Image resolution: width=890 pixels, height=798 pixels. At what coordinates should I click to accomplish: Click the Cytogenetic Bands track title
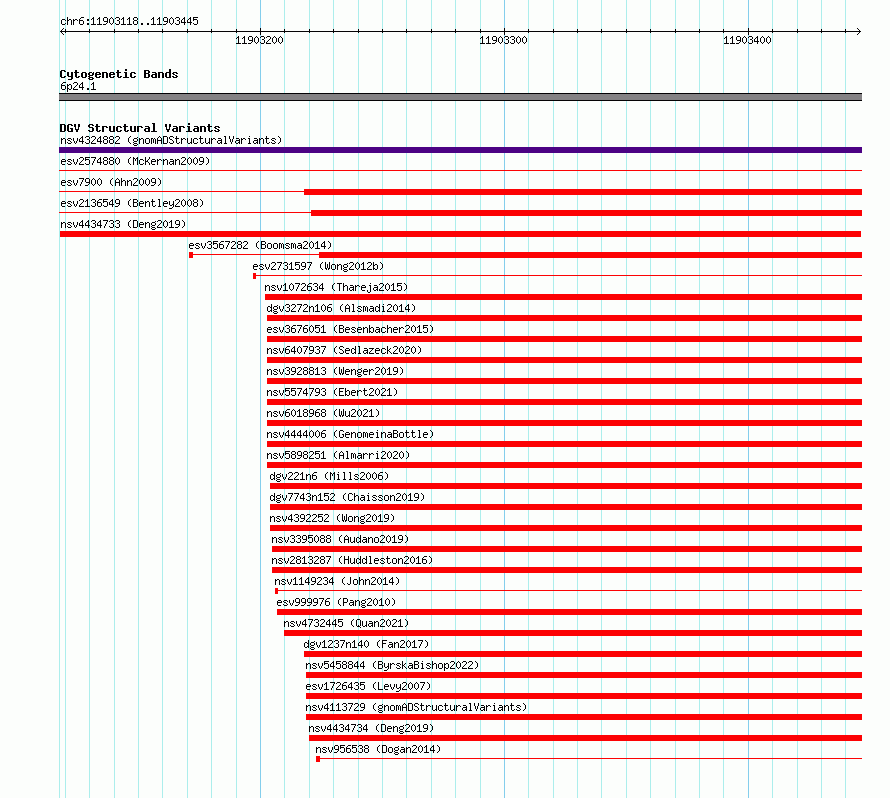pos(119,74)
